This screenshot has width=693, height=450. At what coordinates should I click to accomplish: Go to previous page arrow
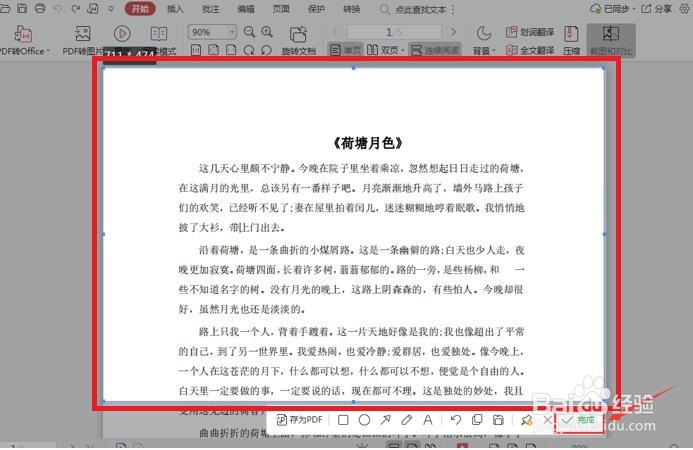click(x=335, y=32)
